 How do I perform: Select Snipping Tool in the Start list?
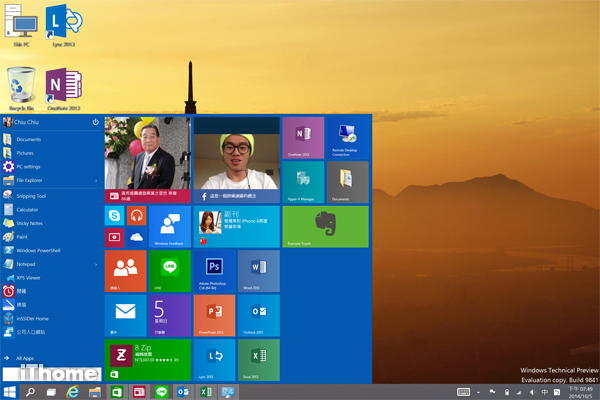(x=32, y=195)
